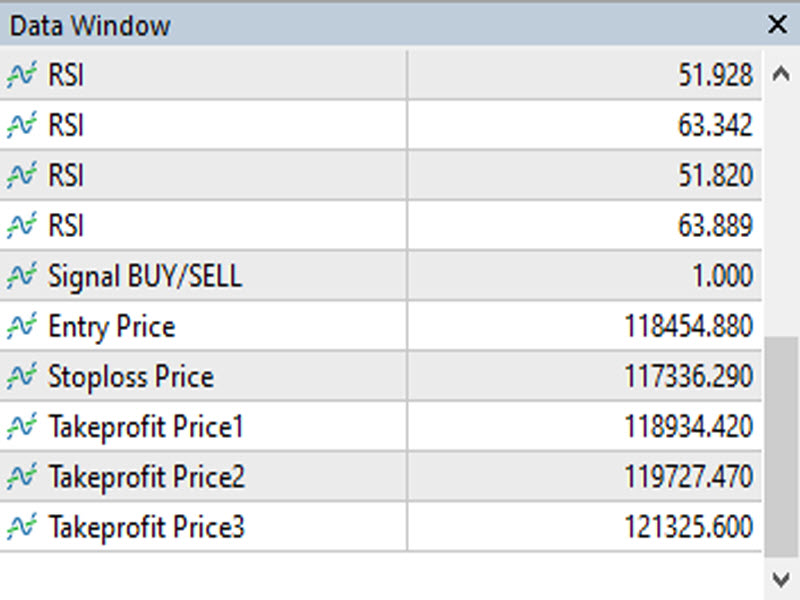The image size is (800, 600).
Task: Click the indicator icon beside RSI 51.820
Action: tap(22, 176)
